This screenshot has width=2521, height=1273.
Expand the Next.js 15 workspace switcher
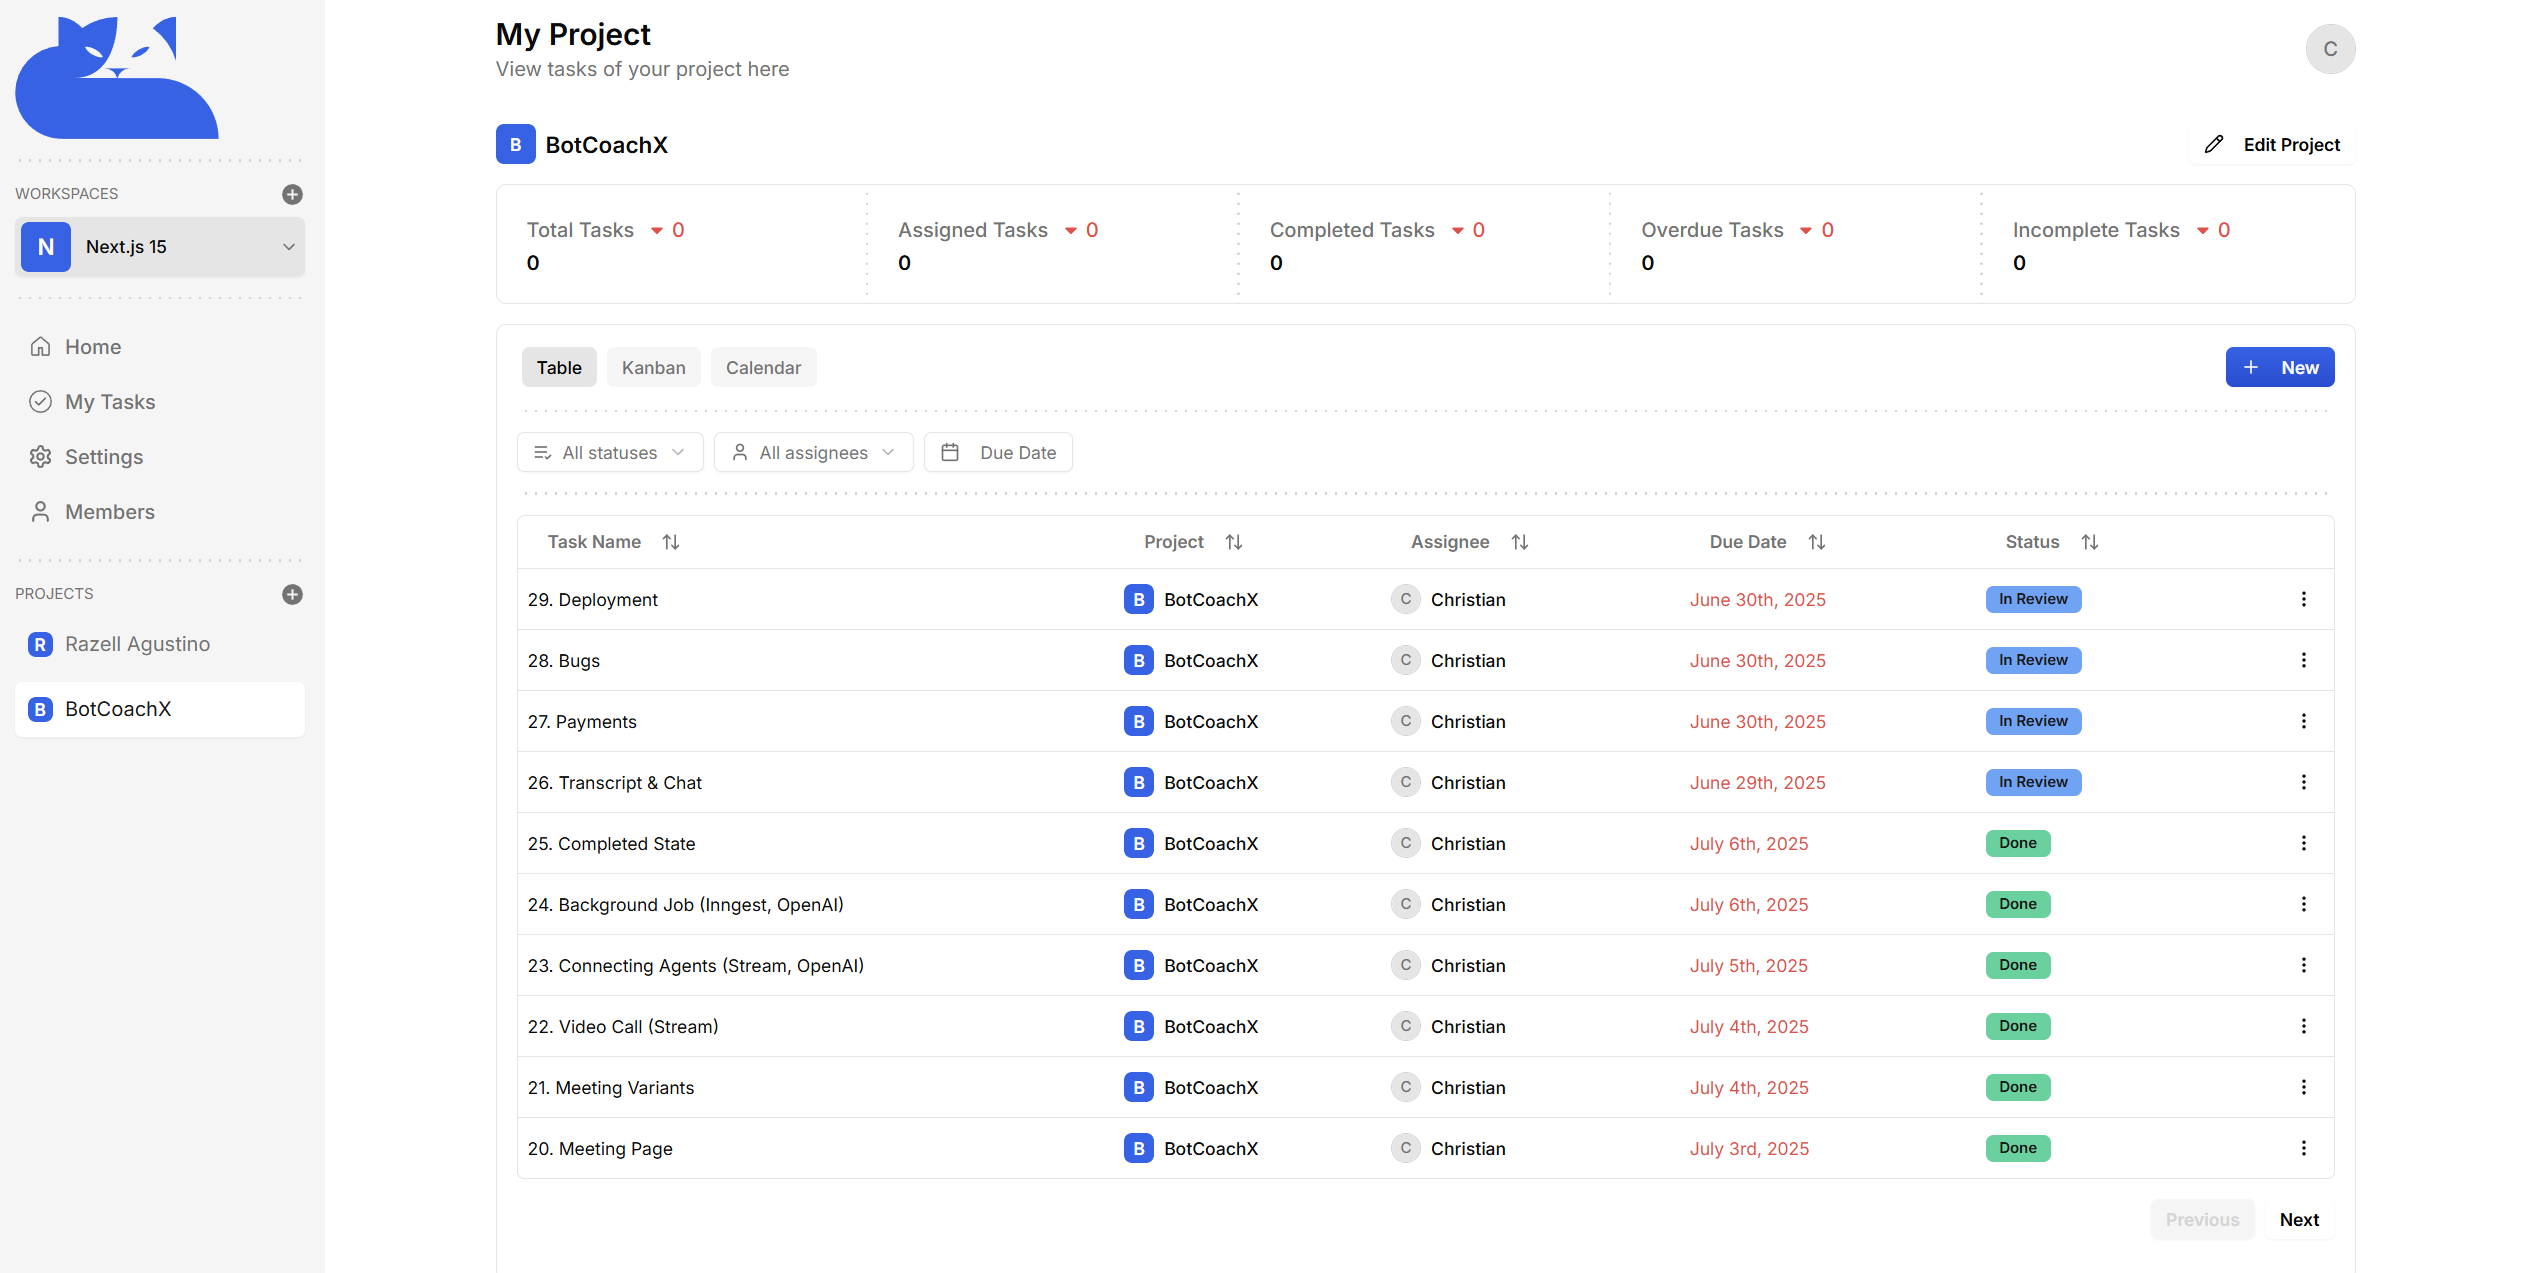click(160, 247)
